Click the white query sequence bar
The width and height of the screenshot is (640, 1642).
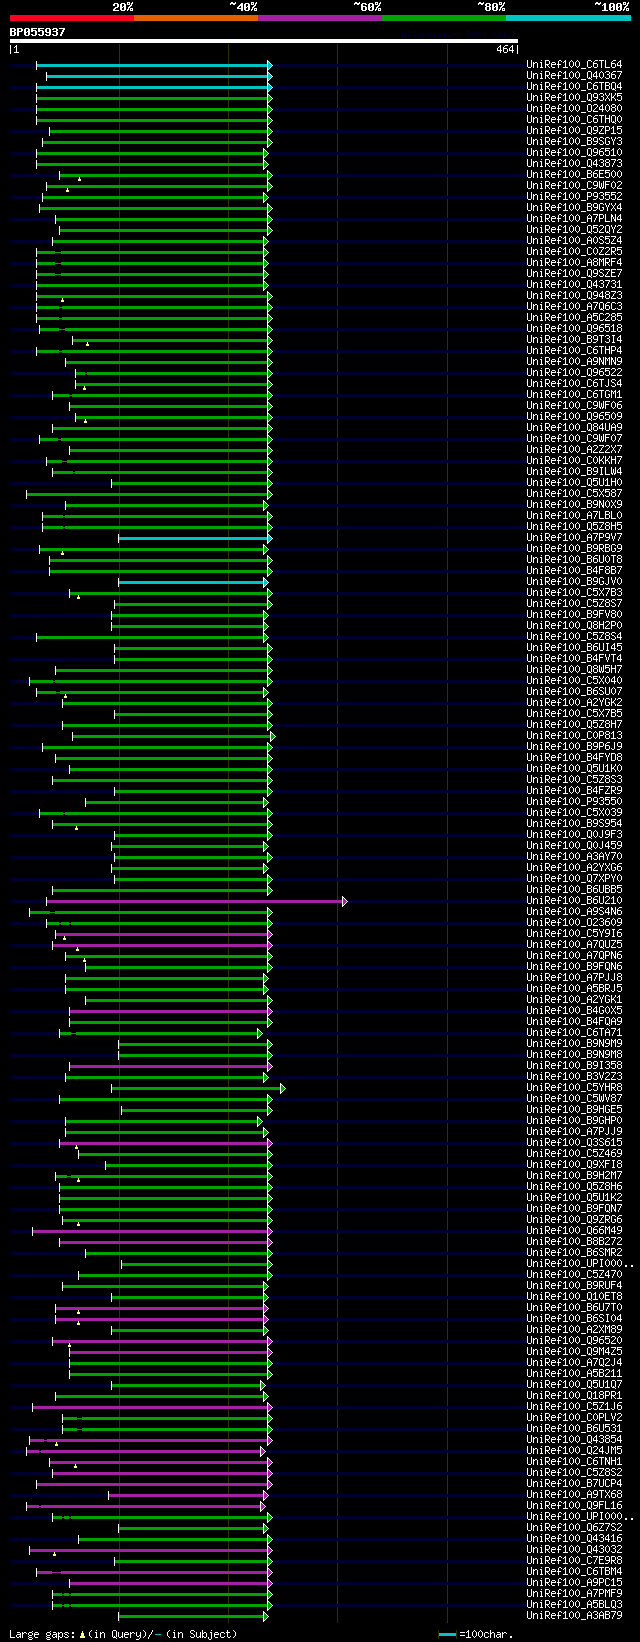(264, 41)
